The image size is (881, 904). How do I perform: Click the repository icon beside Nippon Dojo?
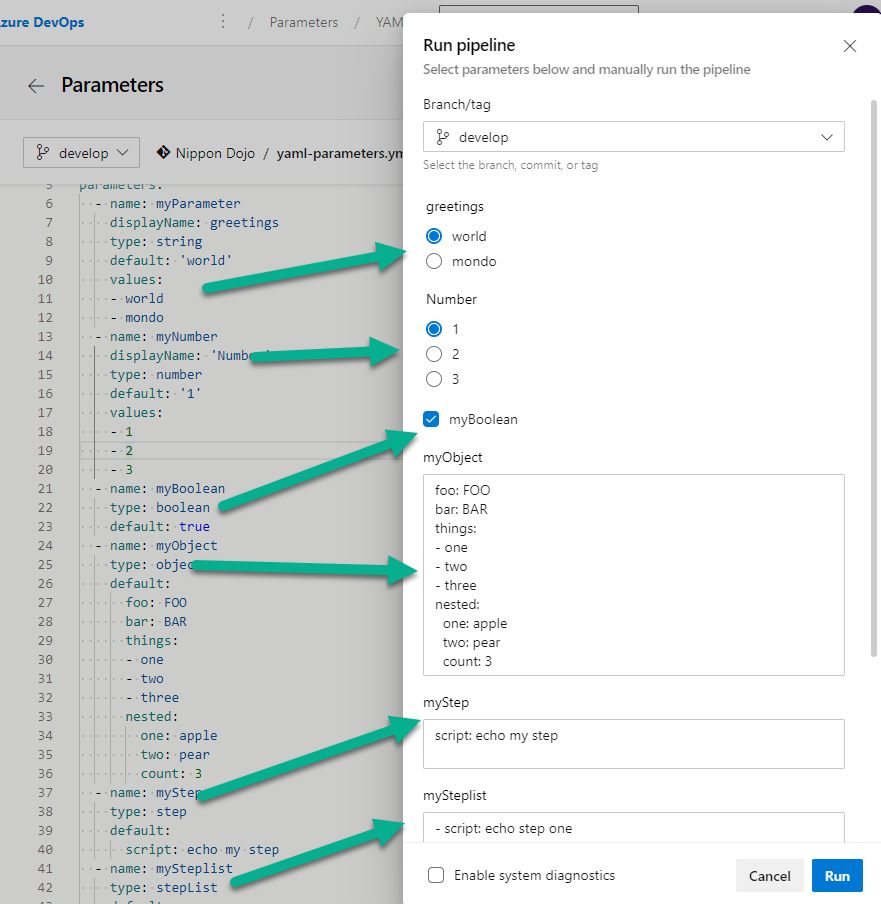[x=163, y=153]
